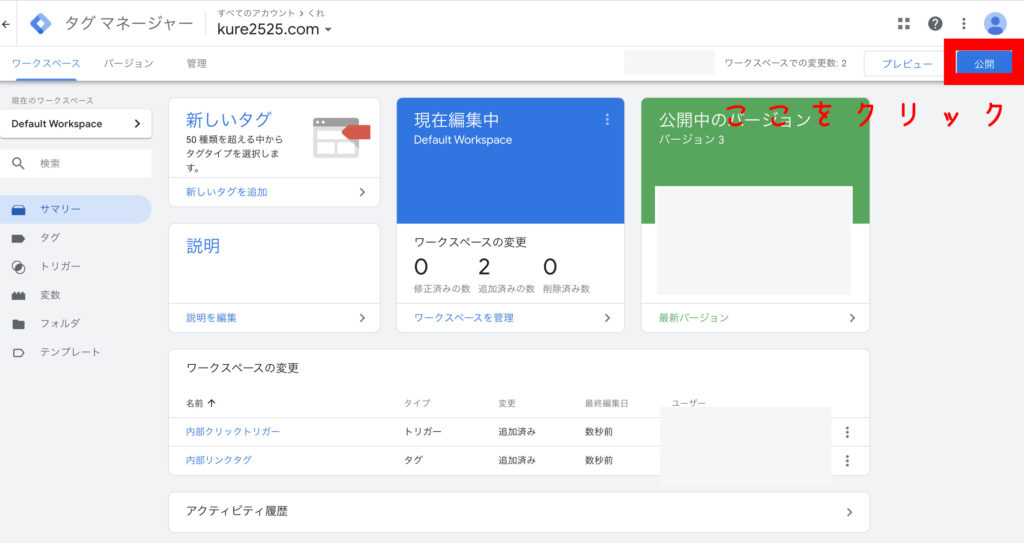Switch to the バージョン tab
The image size is (1024, 543).
click(x=129, y=63)
